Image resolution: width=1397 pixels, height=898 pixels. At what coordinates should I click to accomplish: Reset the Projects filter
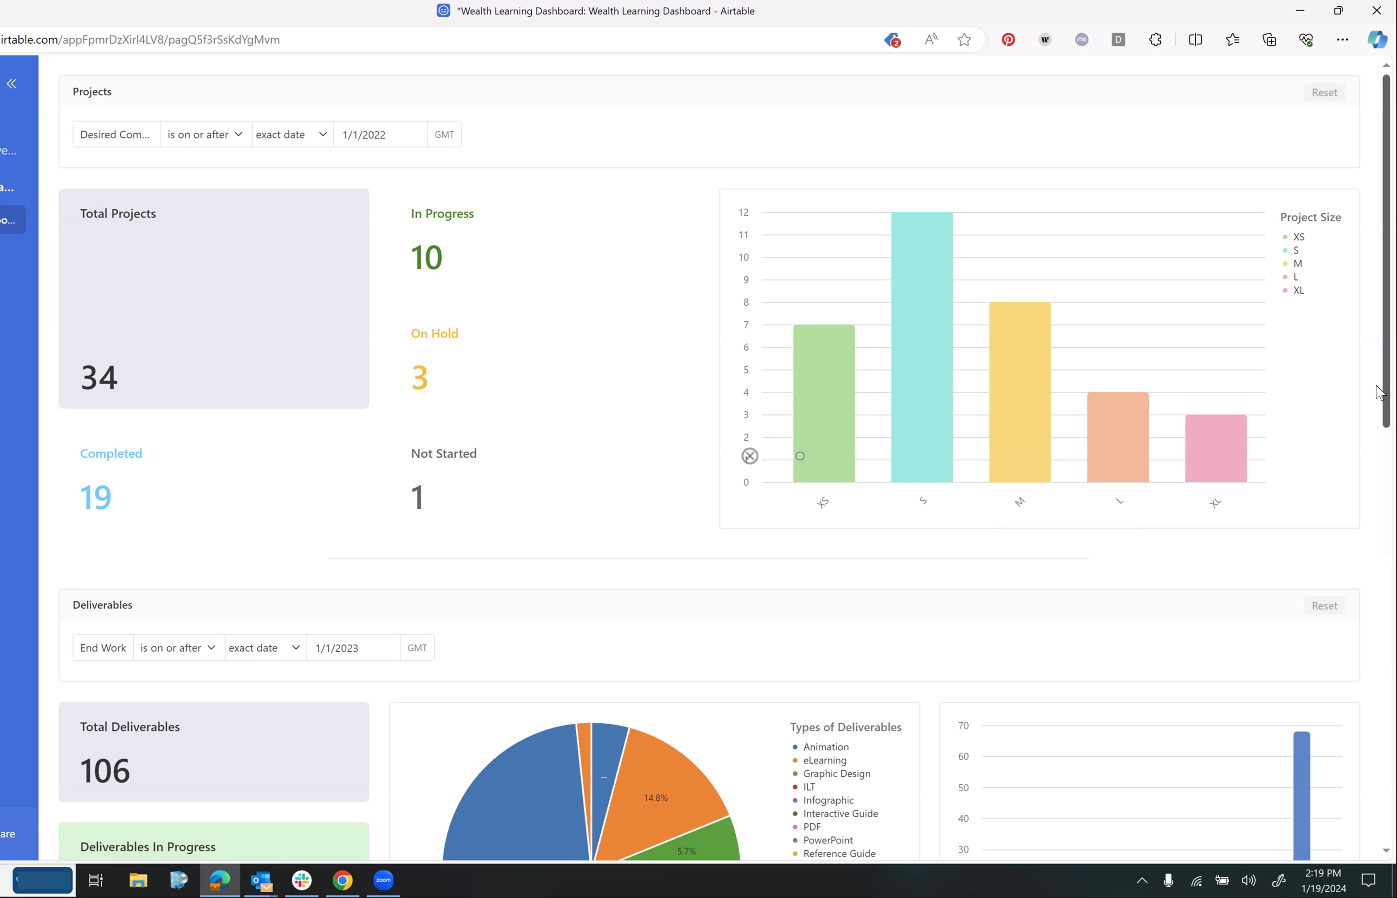click(x=1324, y=92)
